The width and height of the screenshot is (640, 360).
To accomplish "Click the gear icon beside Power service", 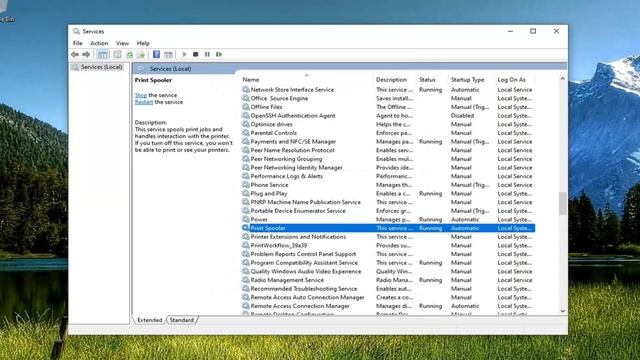I will pos(245,219).
